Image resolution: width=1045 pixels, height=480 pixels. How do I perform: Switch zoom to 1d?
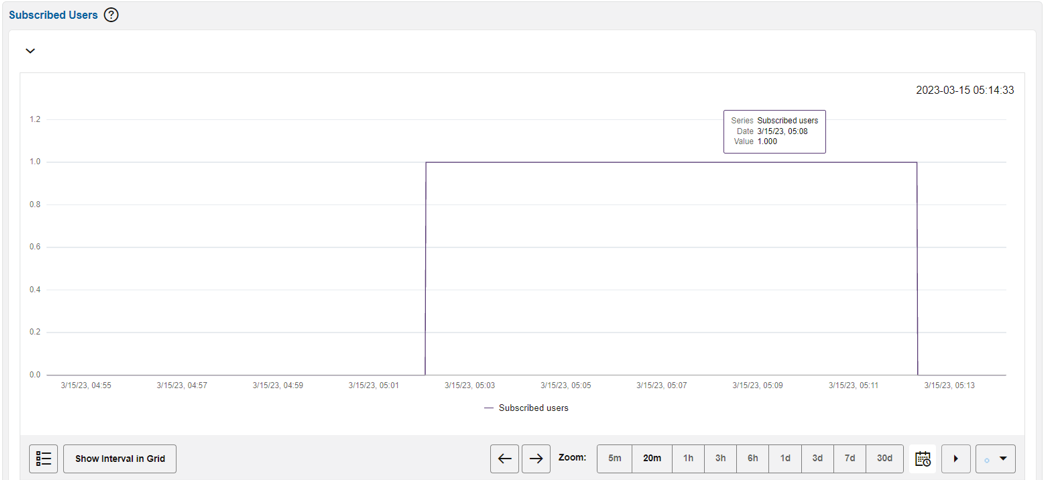pyautogui.click(x=785, y=459)
